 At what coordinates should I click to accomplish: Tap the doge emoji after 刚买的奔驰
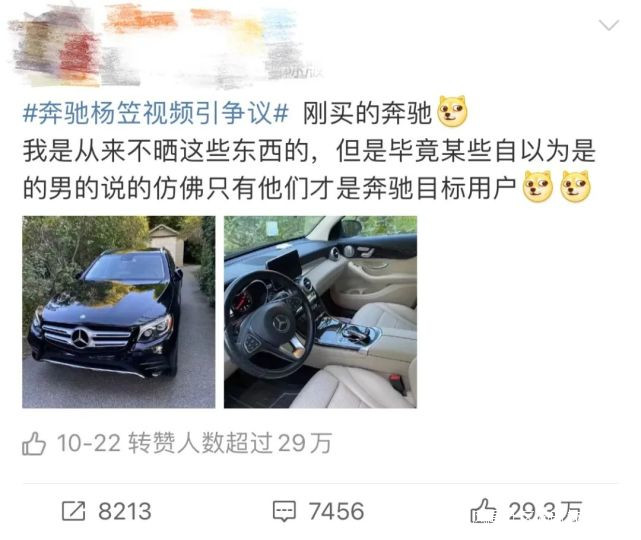coord(452,111)
